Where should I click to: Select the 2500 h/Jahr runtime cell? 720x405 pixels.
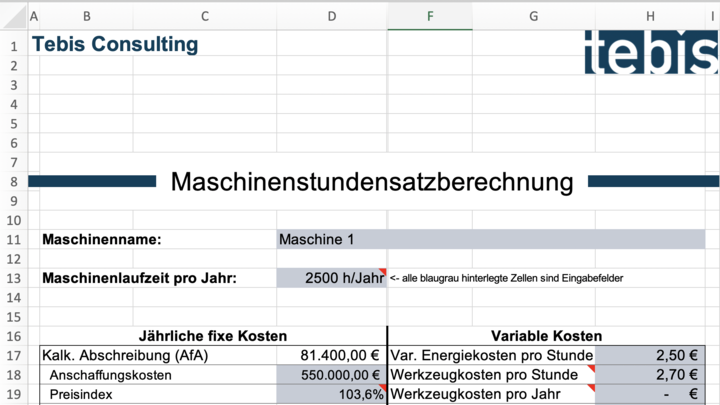(331, 278)
